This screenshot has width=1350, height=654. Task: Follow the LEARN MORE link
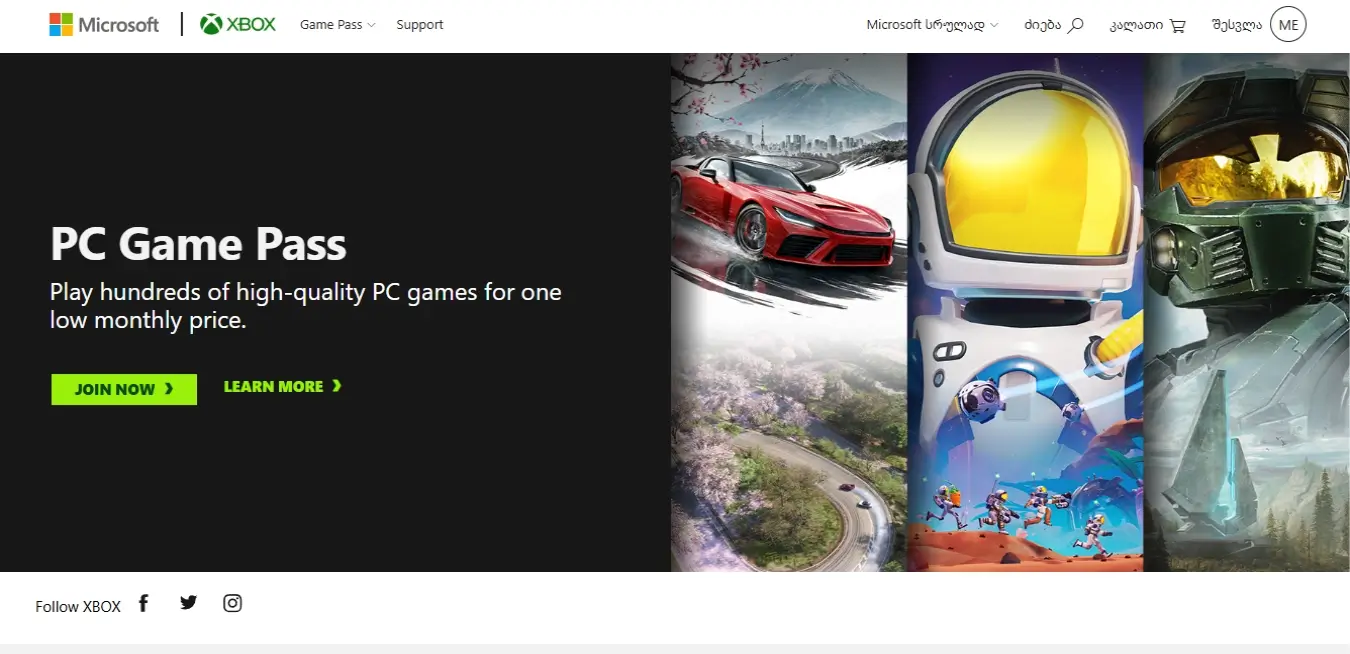click(x=283, y=386)
